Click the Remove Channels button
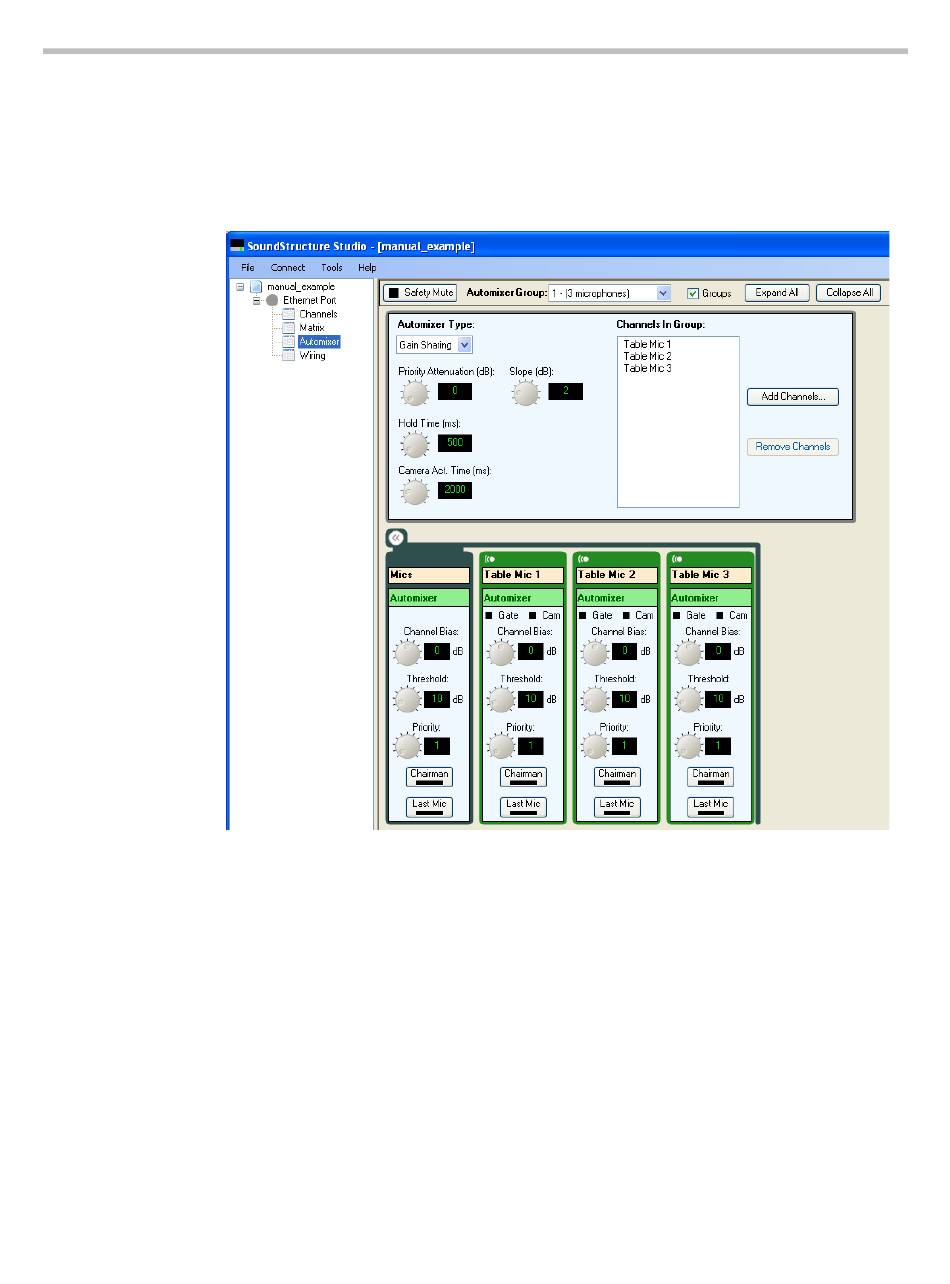 click(793, 447)
